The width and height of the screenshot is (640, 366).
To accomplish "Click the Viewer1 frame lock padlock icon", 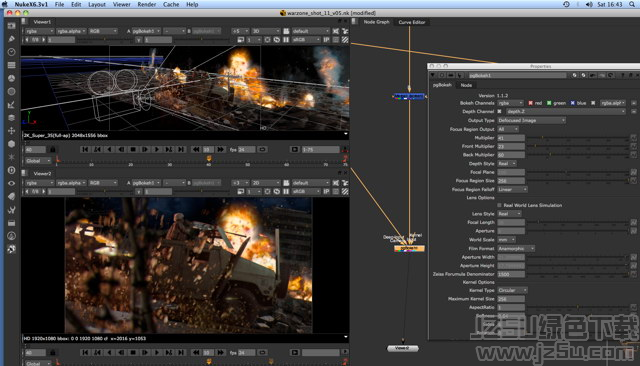I will (x=53, y=149).
